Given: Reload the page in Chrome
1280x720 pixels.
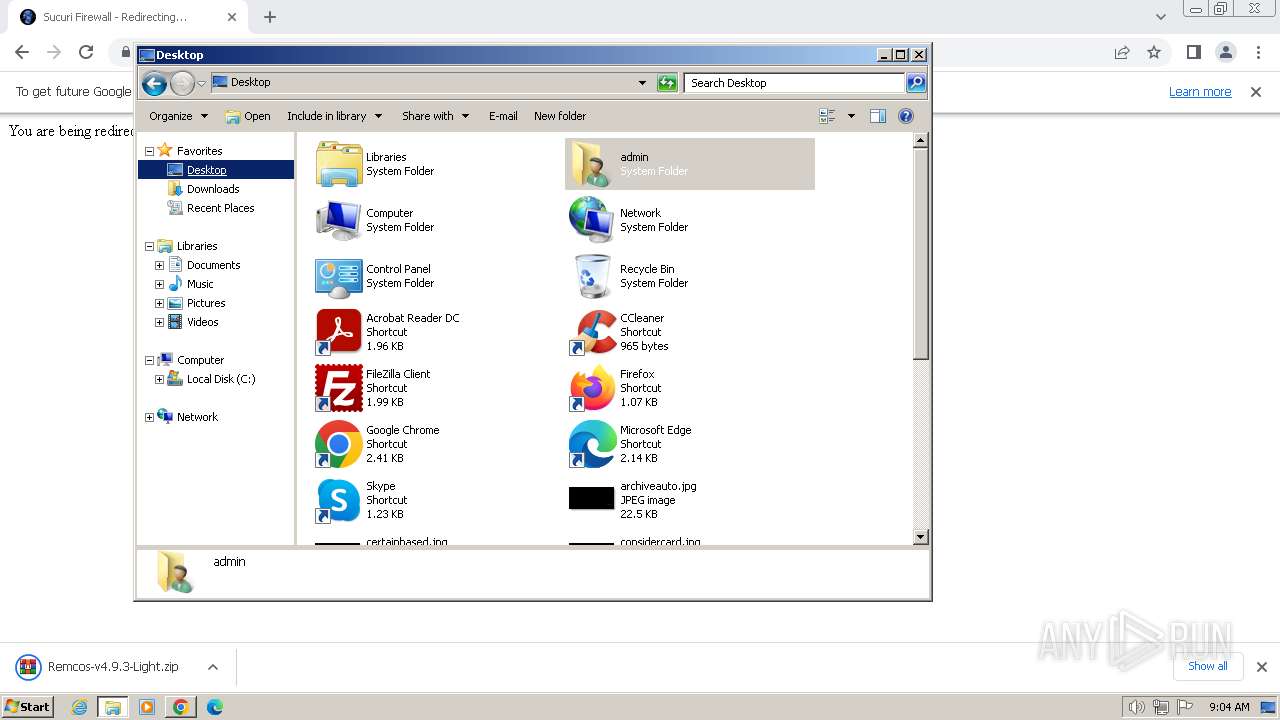Looking at the screenshot, I should [x=86, y=53].
